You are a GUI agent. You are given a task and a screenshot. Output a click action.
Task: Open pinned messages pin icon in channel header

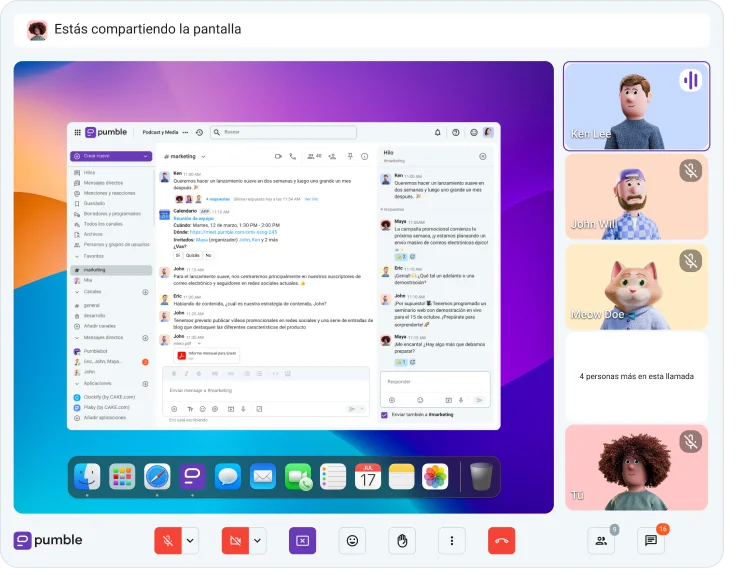350,156
